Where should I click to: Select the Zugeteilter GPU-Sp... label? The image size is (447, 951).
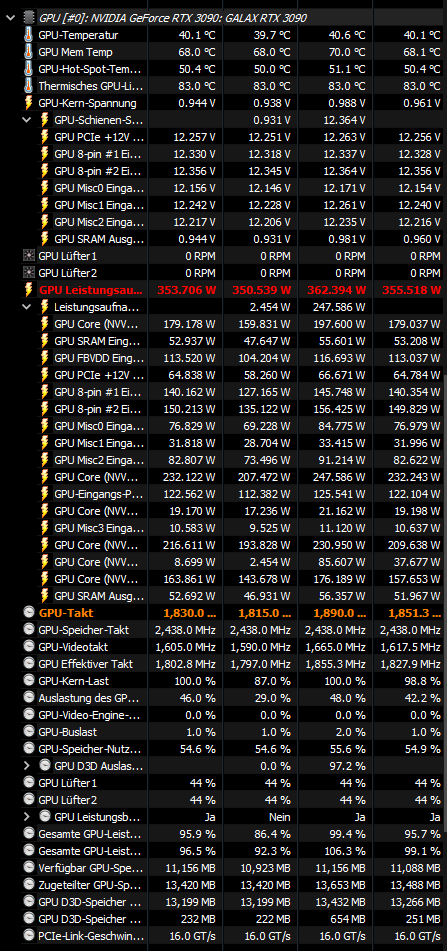tap(90, 884)
